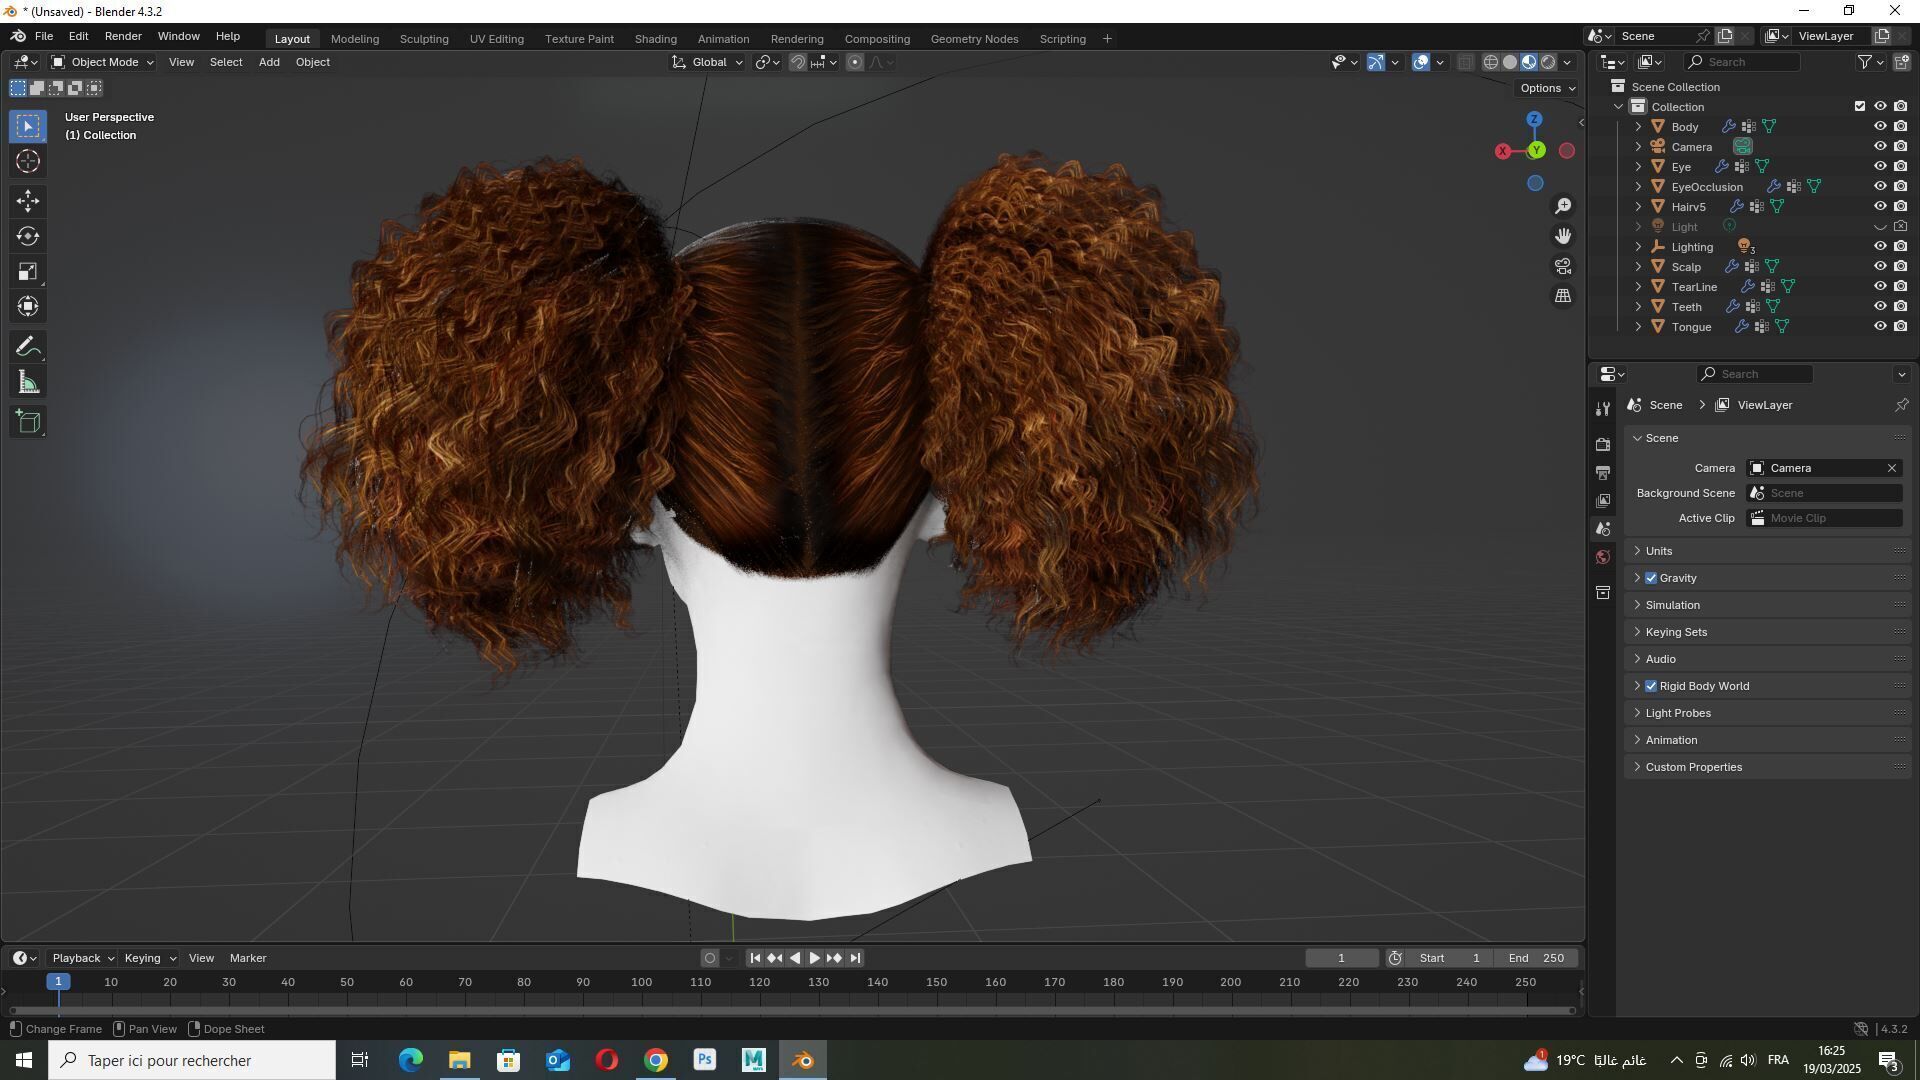Open the Output properties tab
Screen dimensions: 1920x1080
point(1603,472)
